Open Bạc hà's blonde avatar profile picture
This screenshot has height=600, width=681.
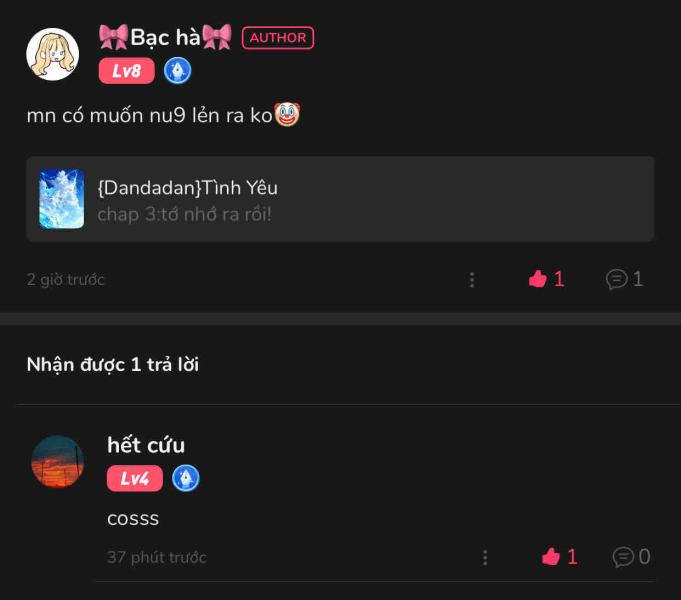click(53, 54)
